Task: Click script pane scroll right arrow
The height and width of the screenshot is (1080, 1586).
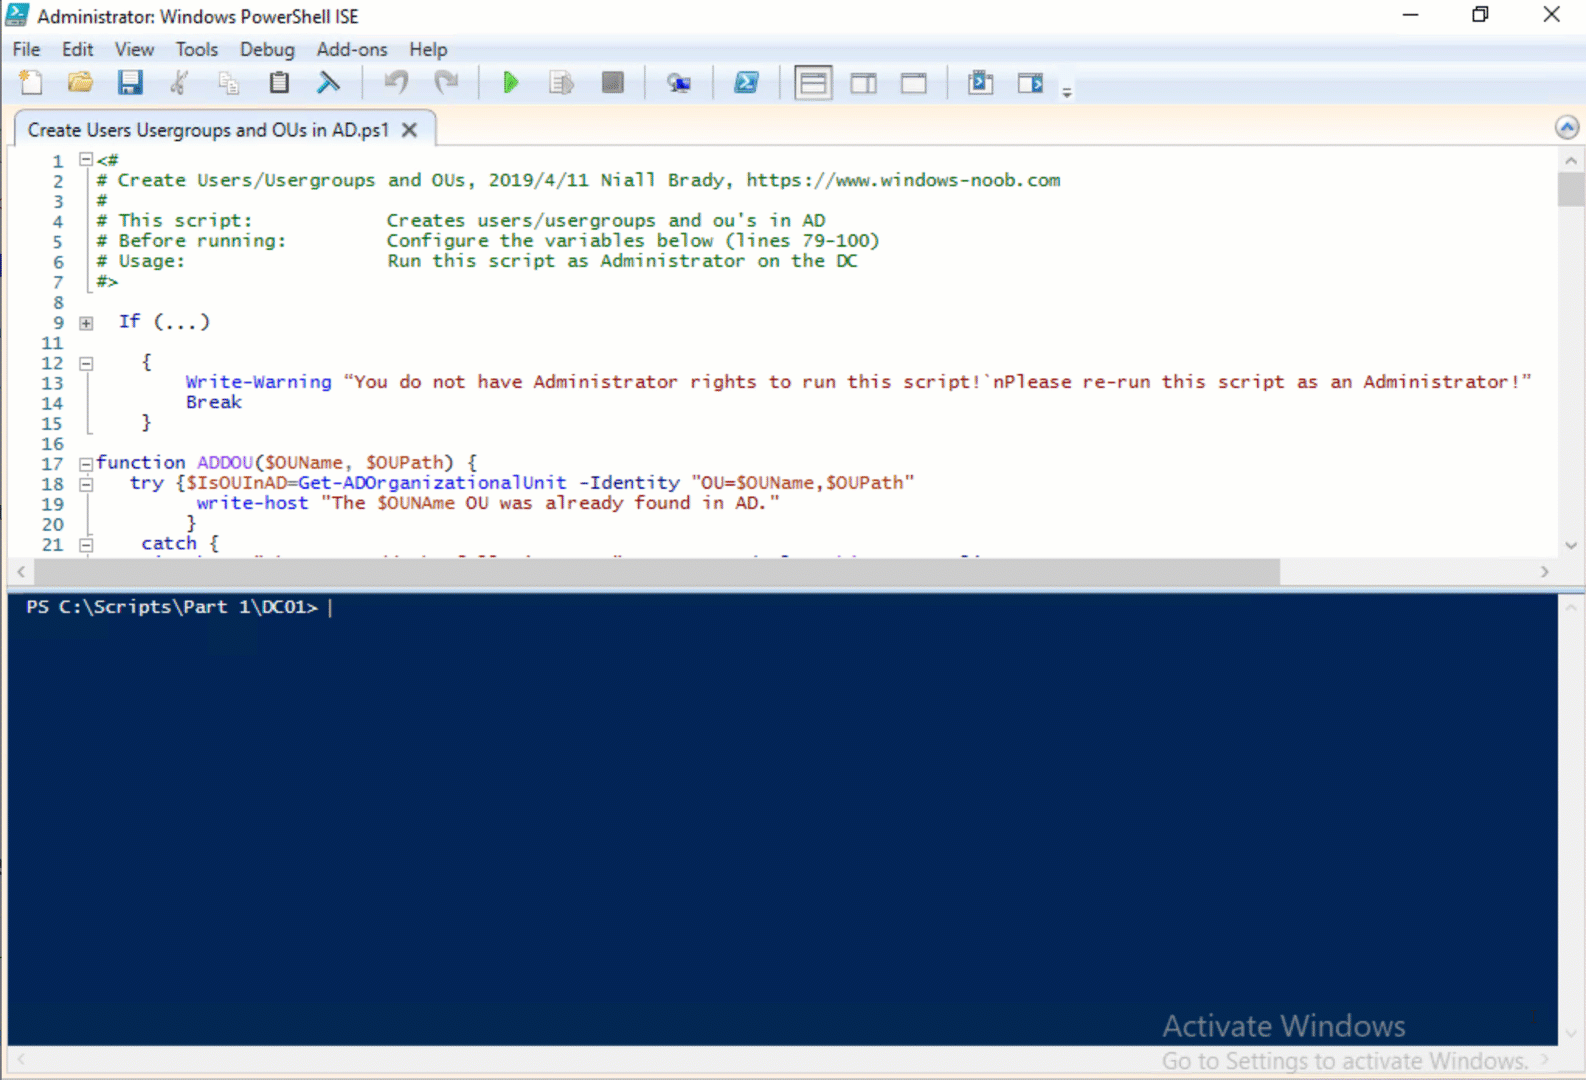Action: [x=1544, y=572]
